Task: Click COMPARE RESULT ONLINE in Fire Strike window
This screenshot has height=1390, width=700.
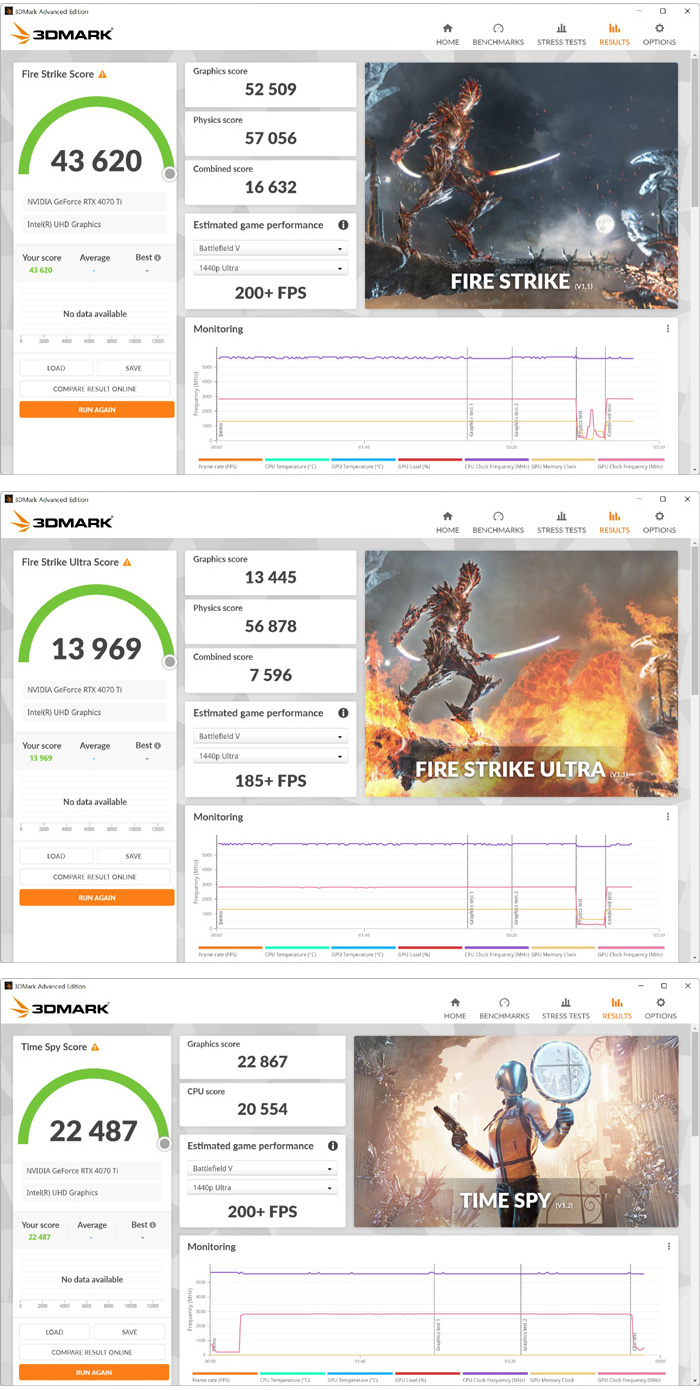Action: point(96,389)
